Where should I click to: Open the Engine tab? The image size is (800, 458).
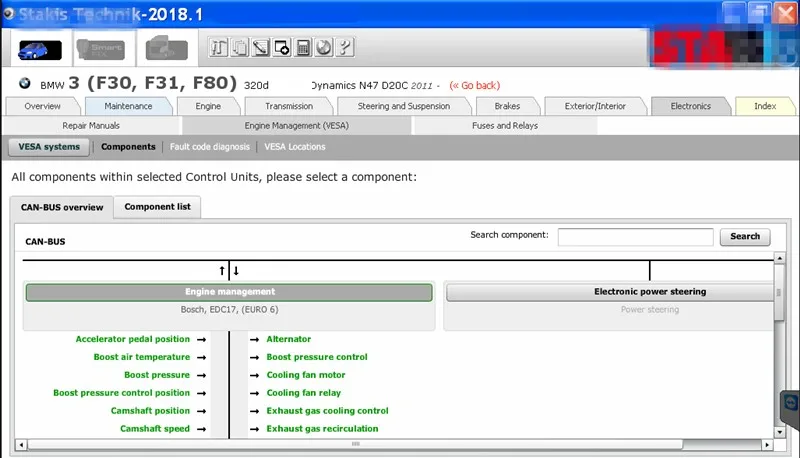(208, 106)
